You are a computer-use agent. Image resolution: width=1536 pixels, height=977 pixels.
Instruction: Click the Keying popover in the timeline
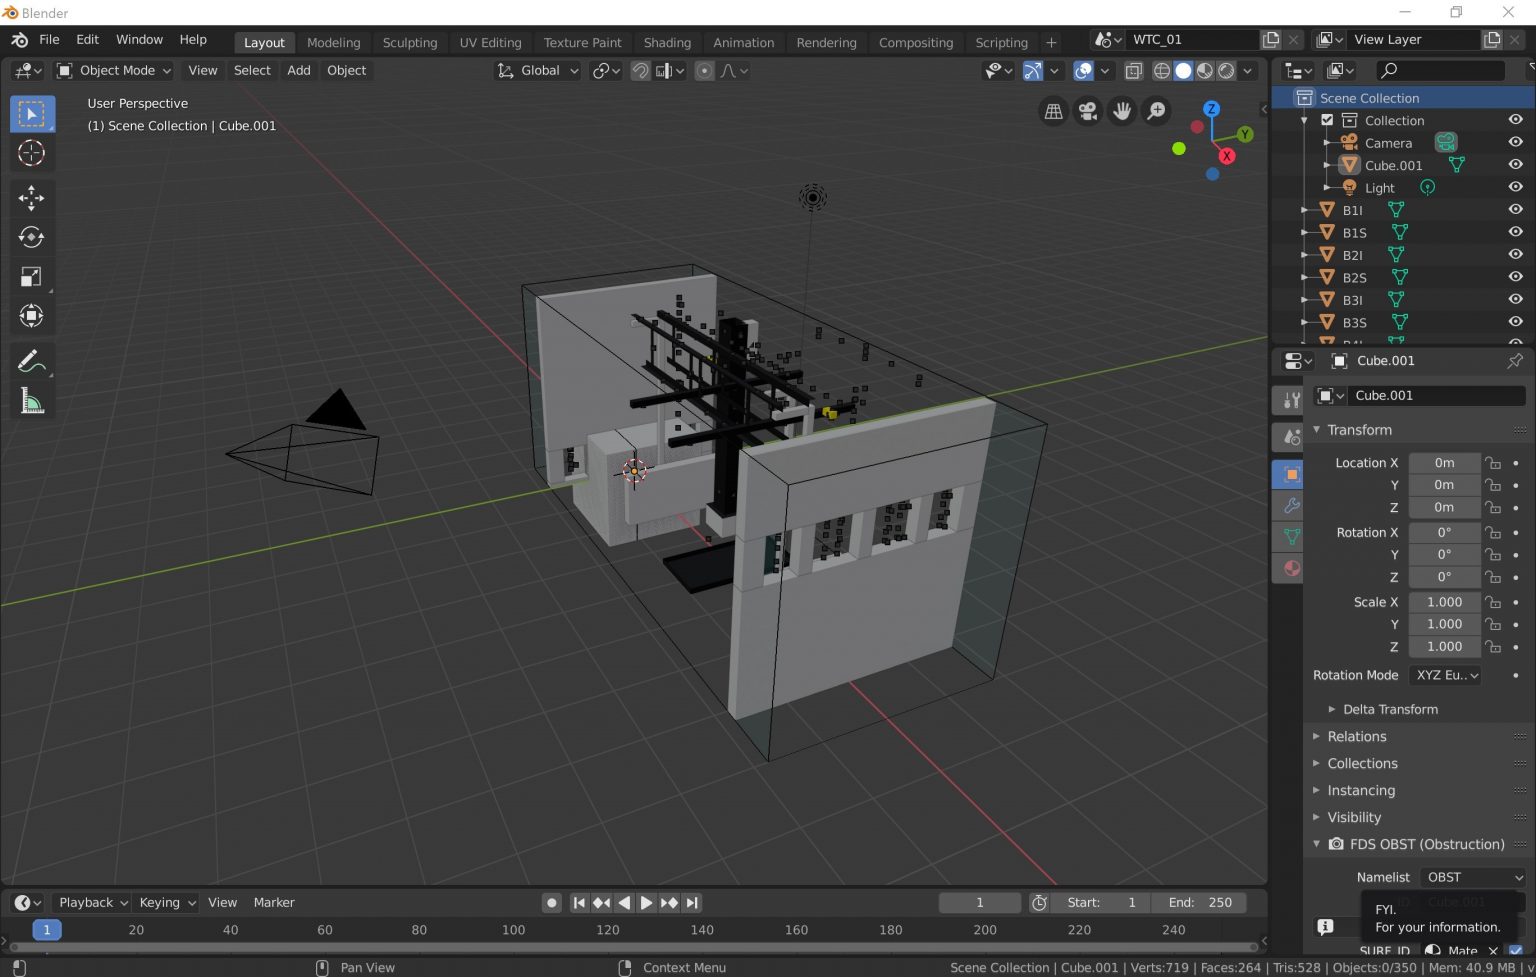click(x=166, y=903)
